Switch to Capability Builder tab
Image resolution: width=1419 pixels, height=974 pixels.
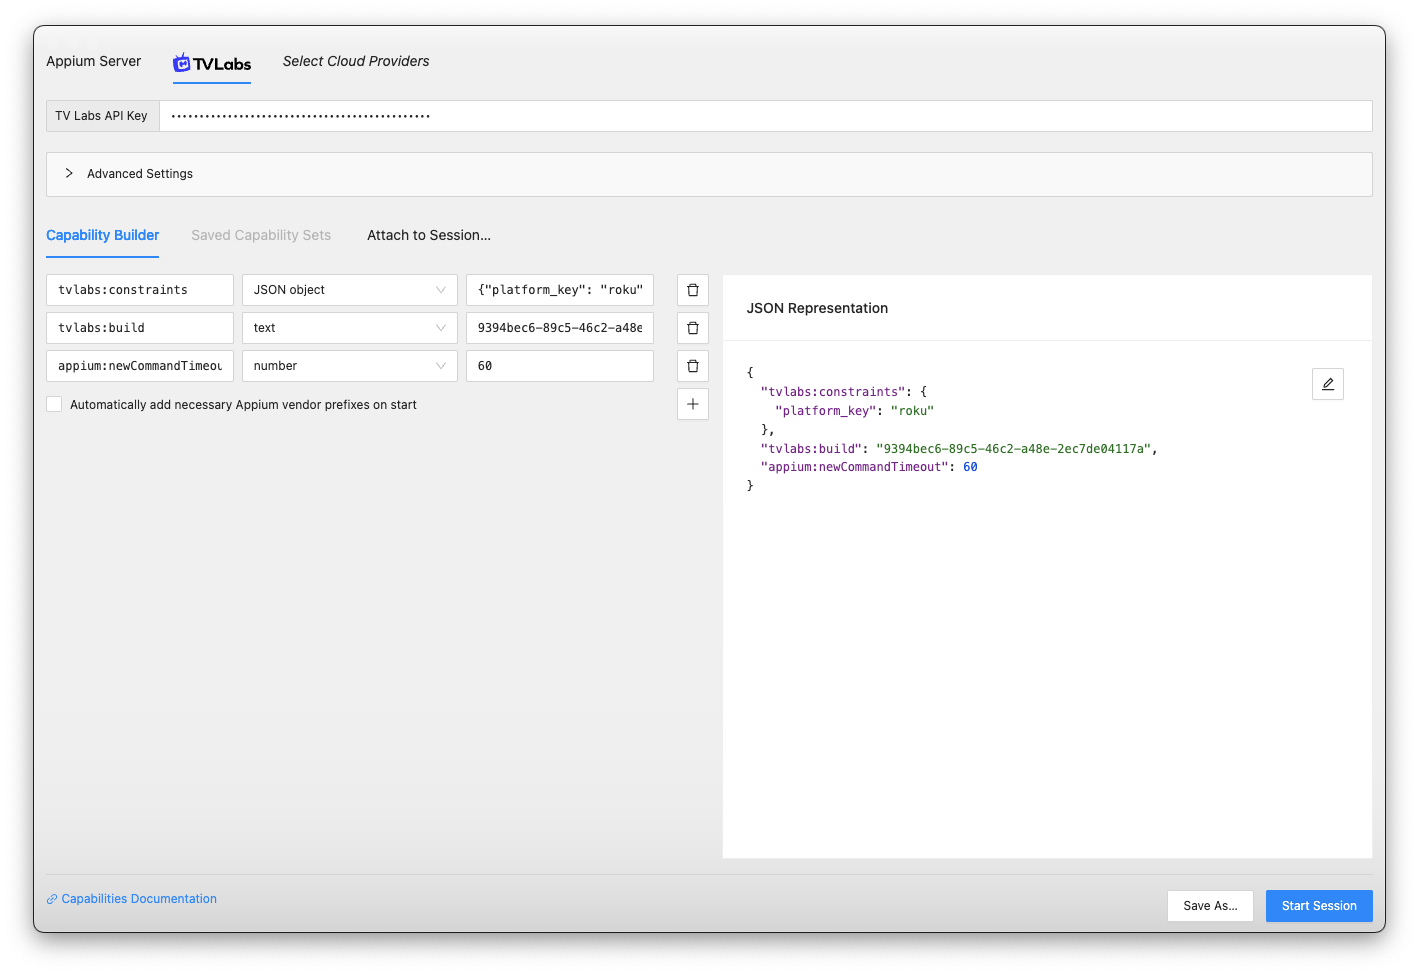point(103,235)
